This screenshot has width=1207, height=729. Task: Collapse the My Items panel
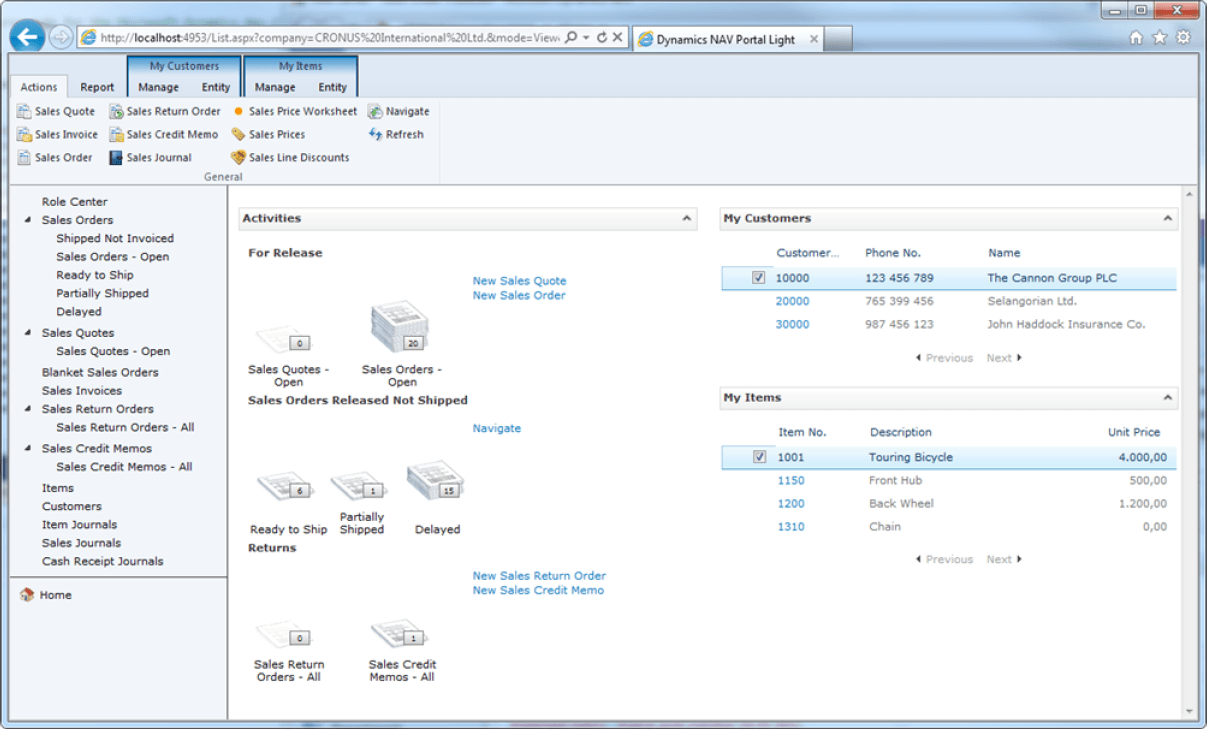[1168, 397]
